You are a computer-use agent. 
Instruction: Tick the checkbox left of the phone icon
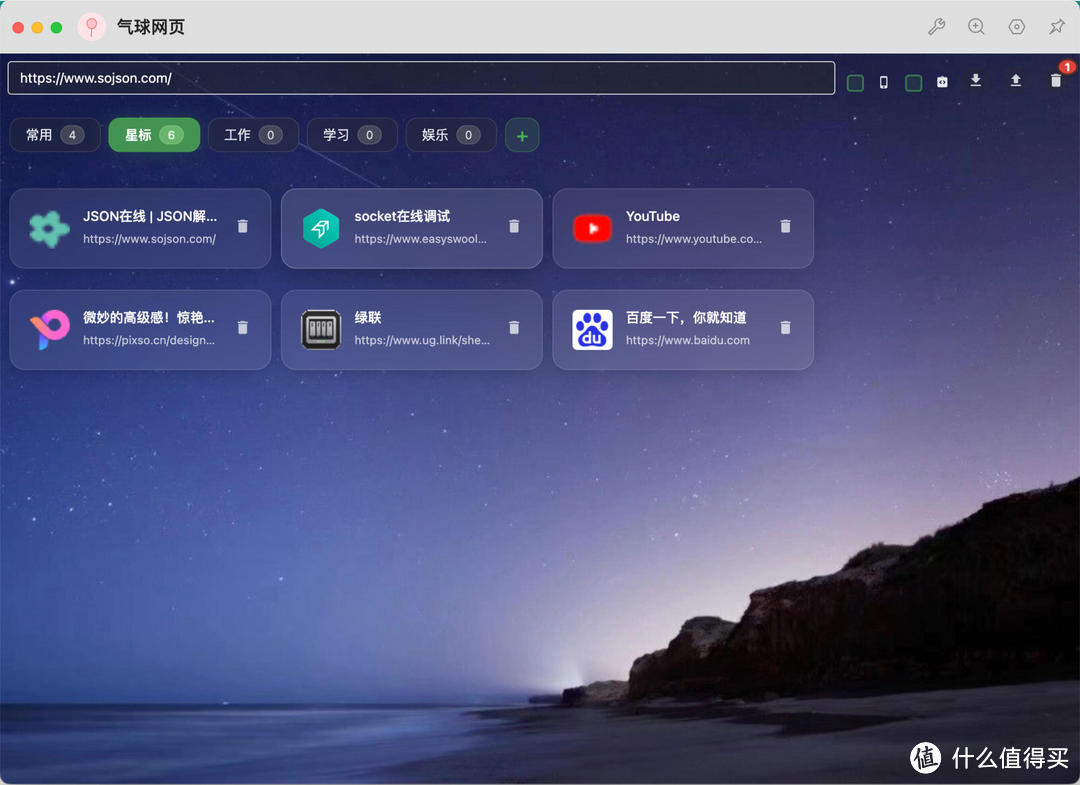855,83
